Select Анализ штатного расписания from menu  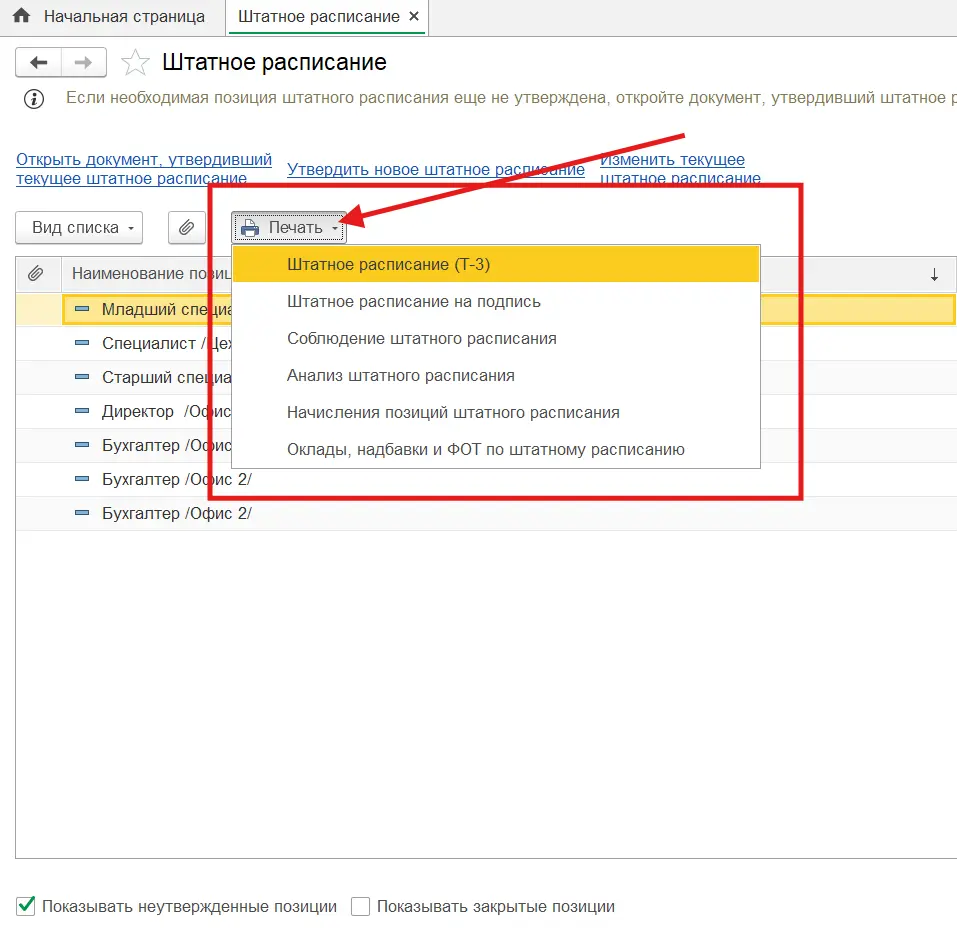[400, 376]
